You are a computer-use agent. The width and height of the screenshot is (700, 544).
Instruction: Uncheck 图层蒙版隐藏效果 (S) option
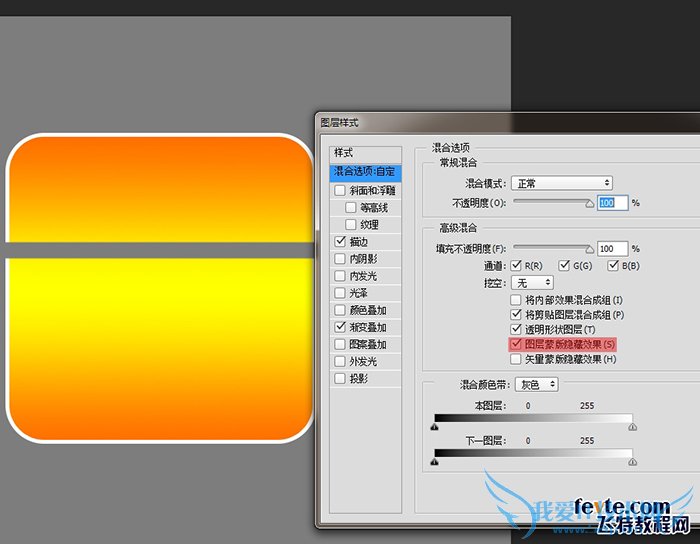pyautogui.click(x=516, y=344)
